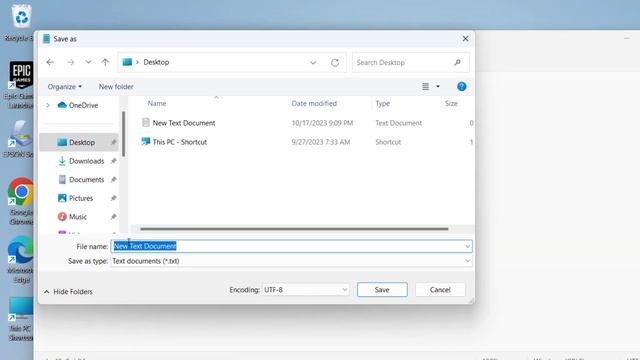
Task: Click the Desktop address bar path
Action: [156, 62]
